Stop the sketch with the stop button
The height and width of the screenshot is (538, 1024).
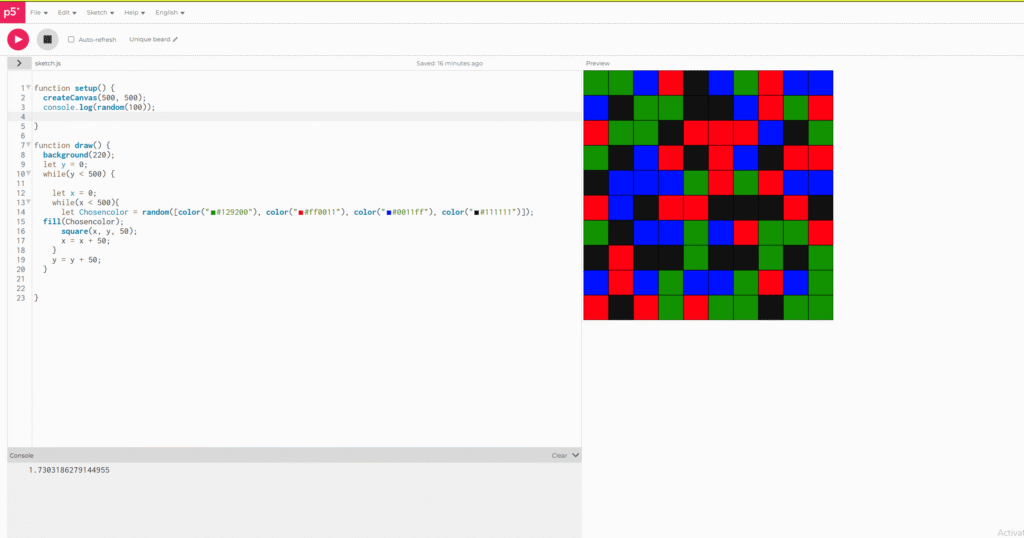(47, 39)
